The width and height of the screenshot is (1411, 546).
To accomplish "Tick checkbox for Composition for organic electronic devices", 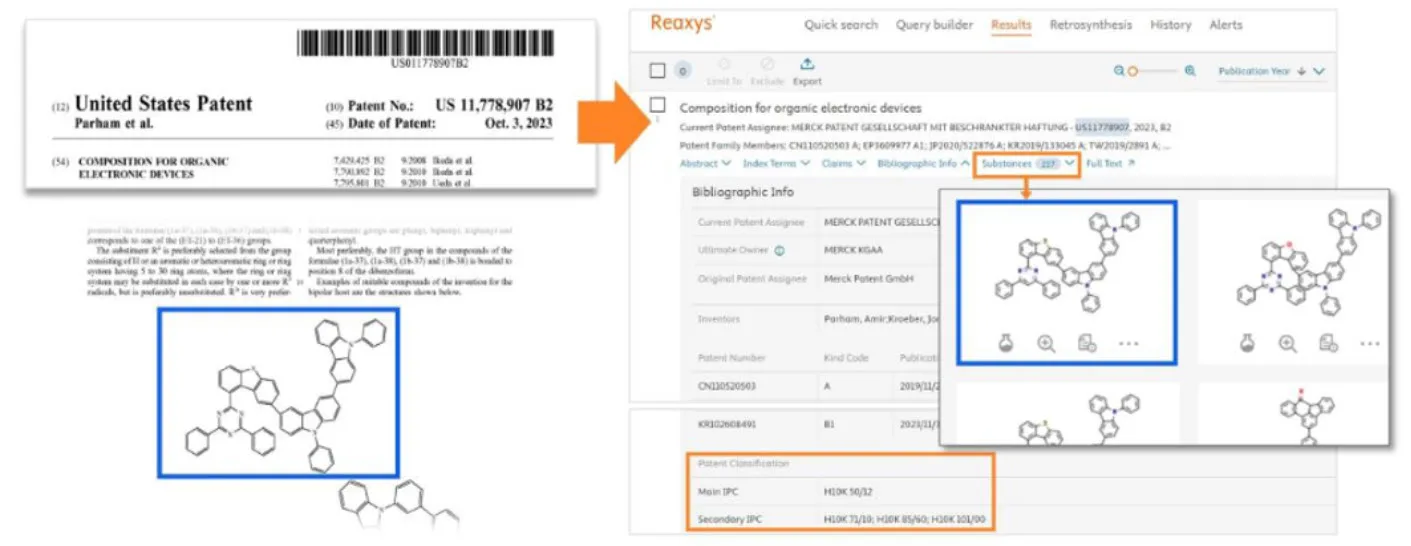I will pyautogui.click(x=657, y=104).
